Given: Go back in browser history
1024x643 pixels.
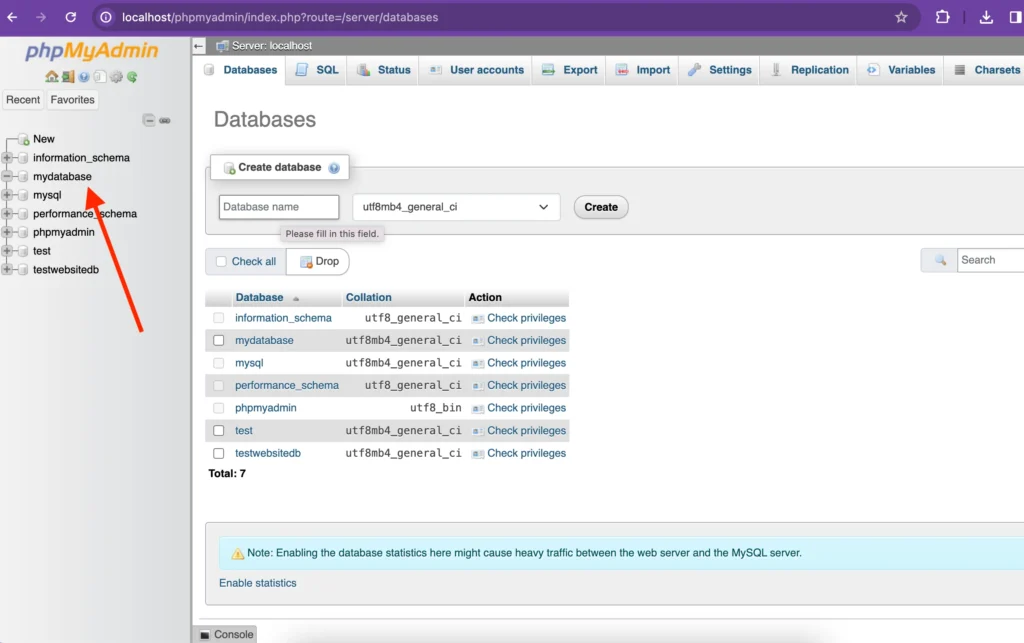Looking at the screenshot, I should [12, 17].
